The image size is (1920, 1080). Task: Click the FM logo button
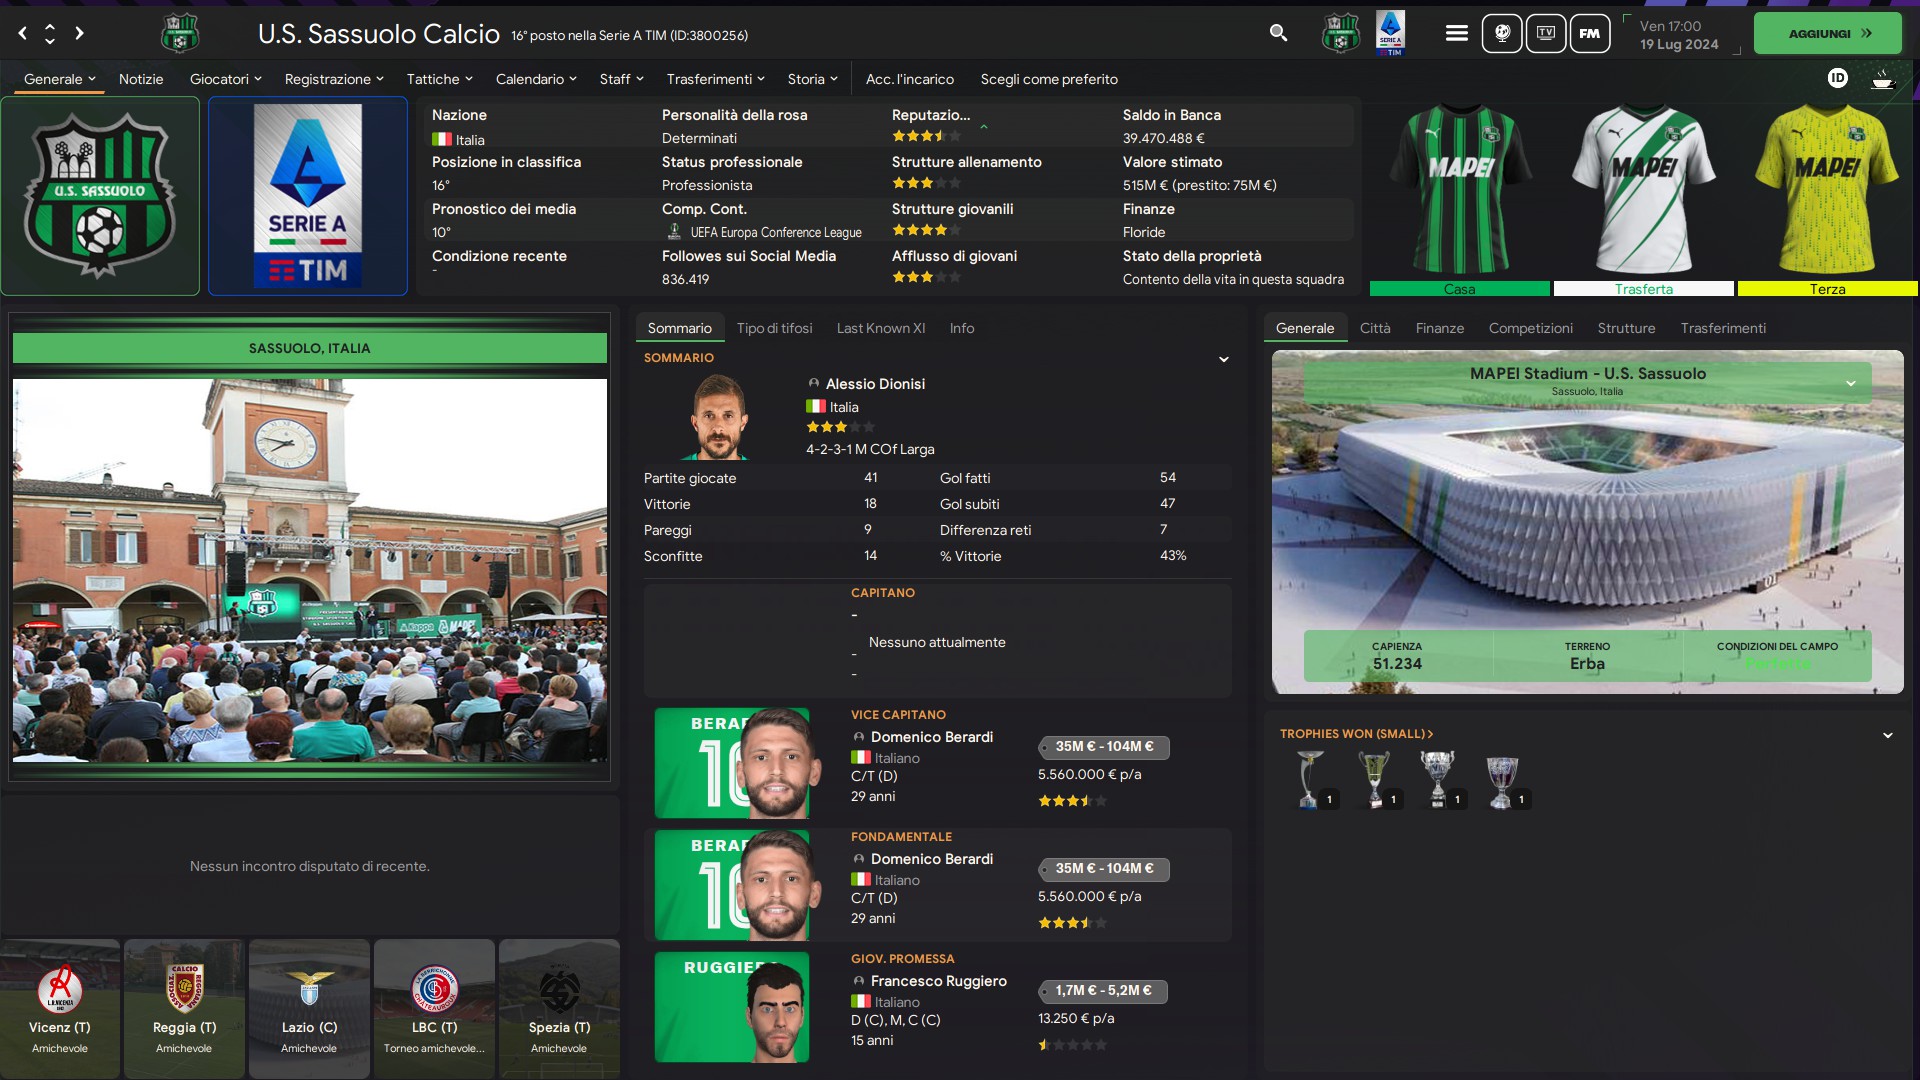pyautogui.click(x=1589, y=33)
